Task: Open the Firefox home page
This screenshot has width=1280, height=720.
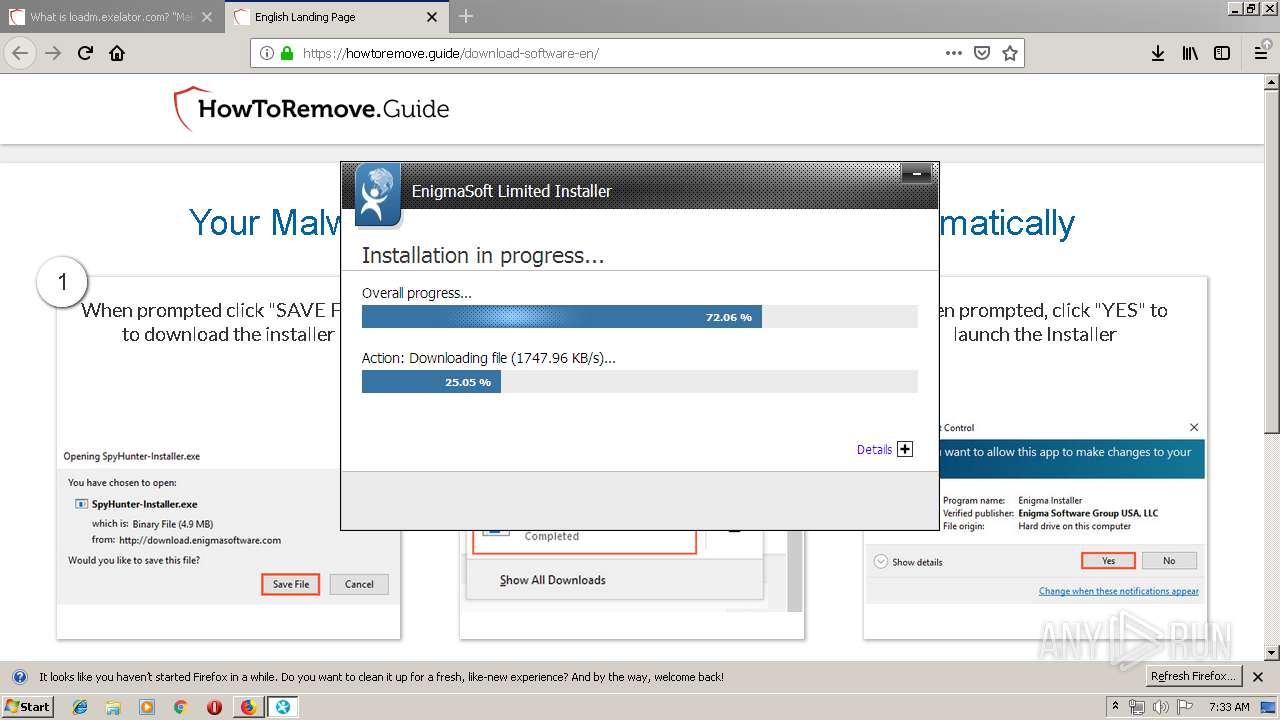Action: coord(117,53)
